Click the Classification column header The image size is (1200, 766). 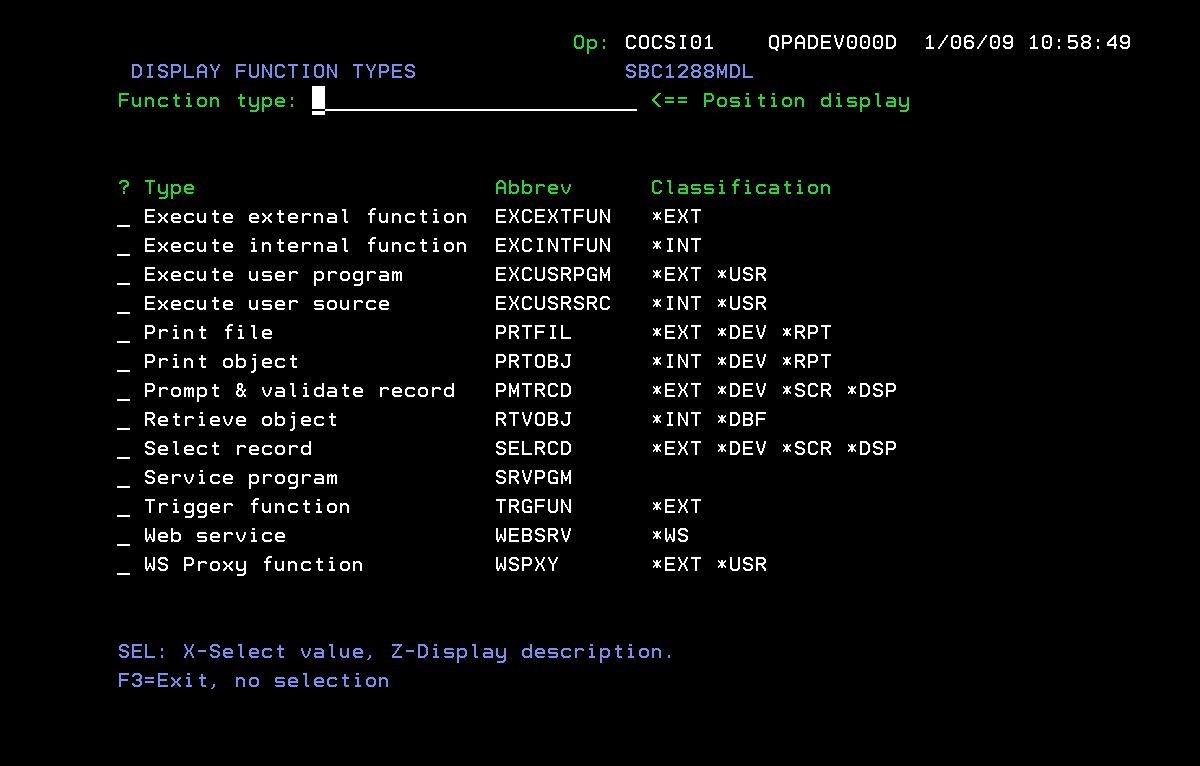click(x=741, y=188)
